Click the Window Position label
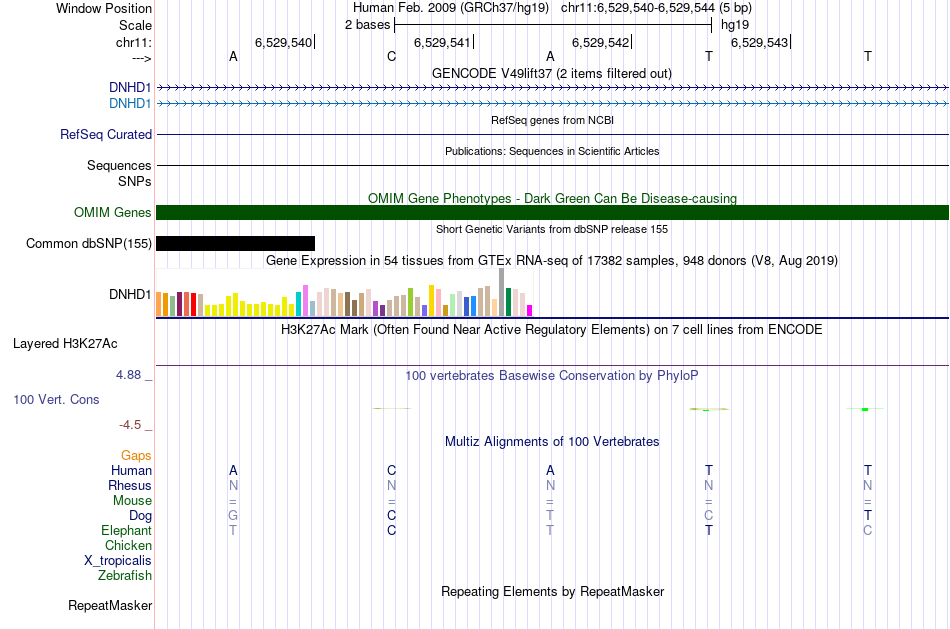 tap(104, 8)
